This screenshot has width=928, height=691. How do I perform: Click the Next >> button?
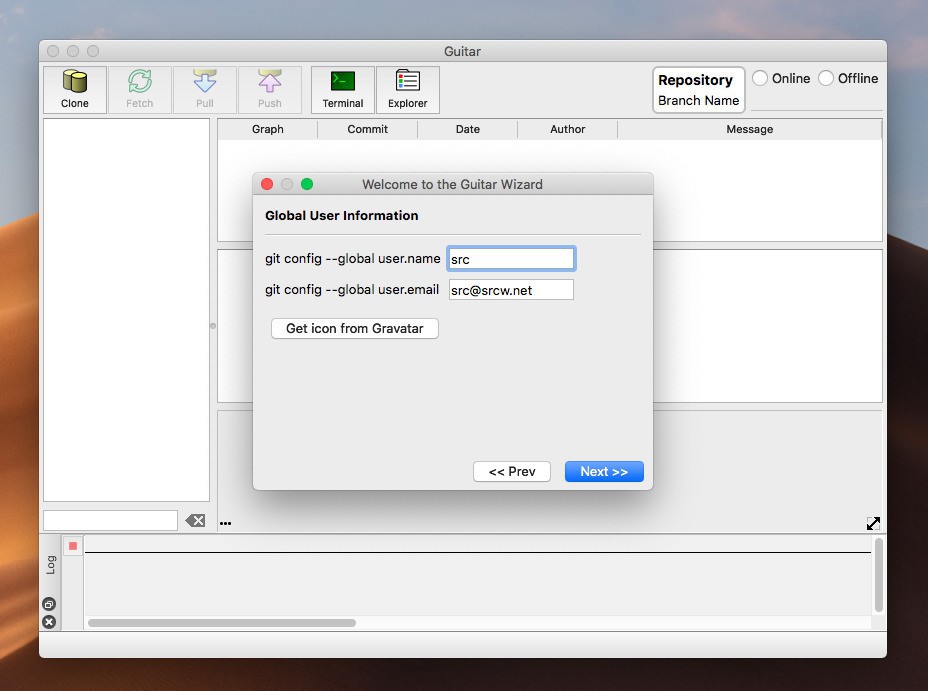click(x=604, y=472)
